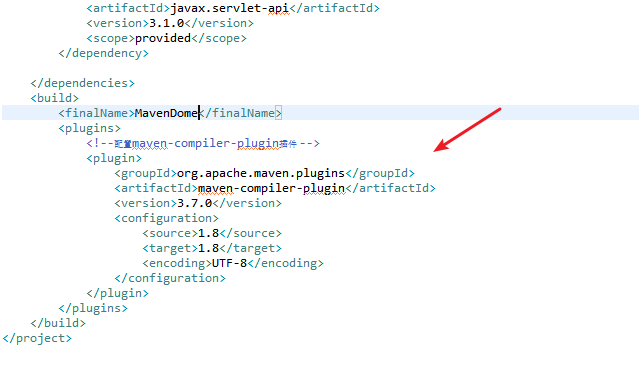Click the javax.servlet-api artifactId text
Screen dimensions: 639x372
pos(229,8)
